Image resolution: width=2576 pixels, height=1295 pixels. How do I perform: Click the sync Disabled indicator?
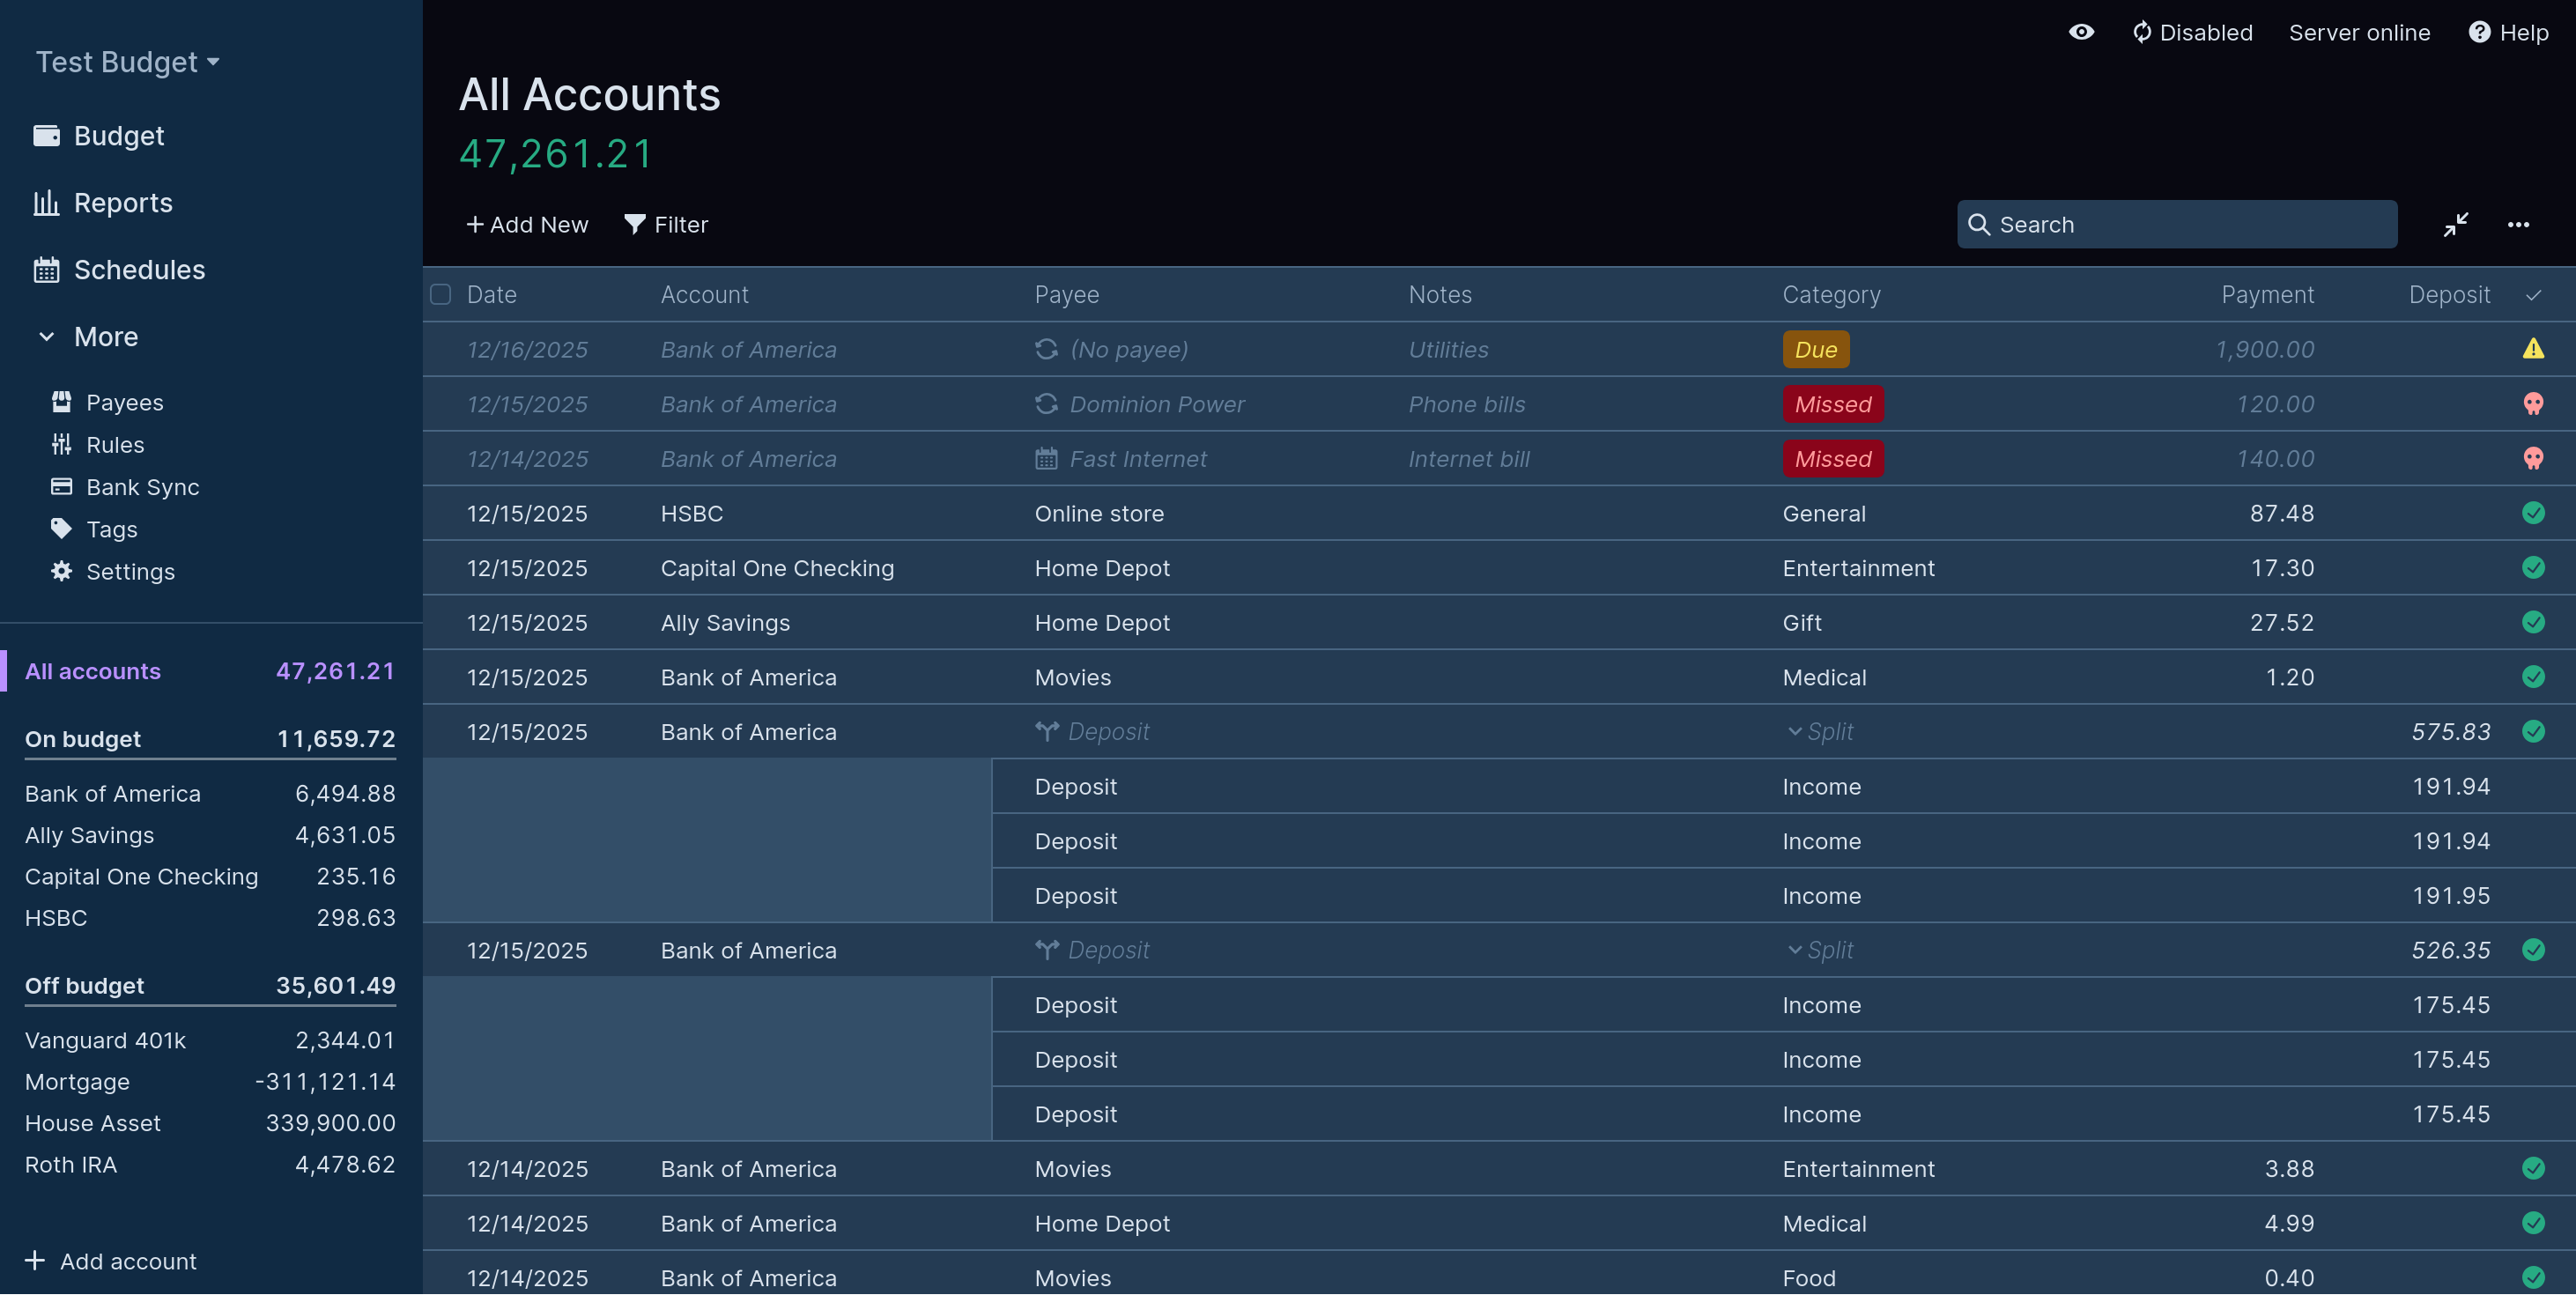pos(2192,32)
